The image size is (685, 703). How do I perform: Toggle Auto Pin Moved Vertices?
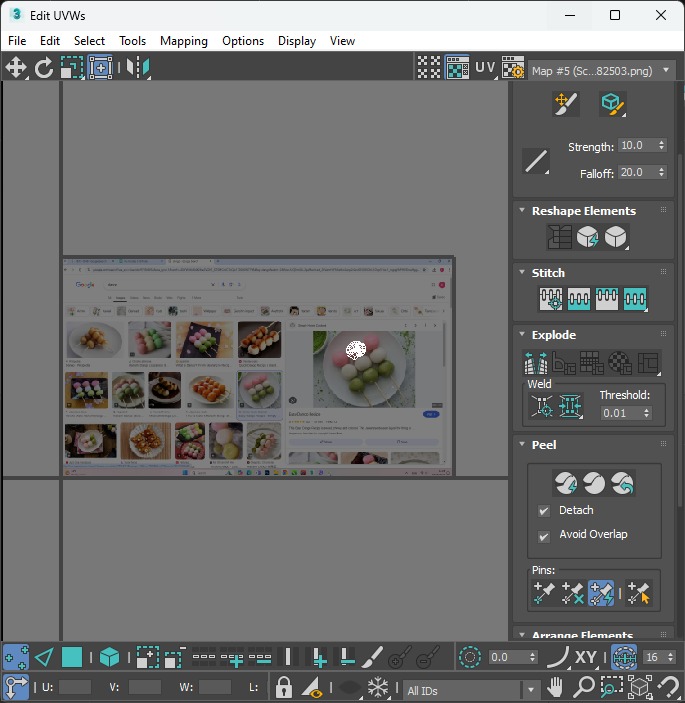(601, 593)
